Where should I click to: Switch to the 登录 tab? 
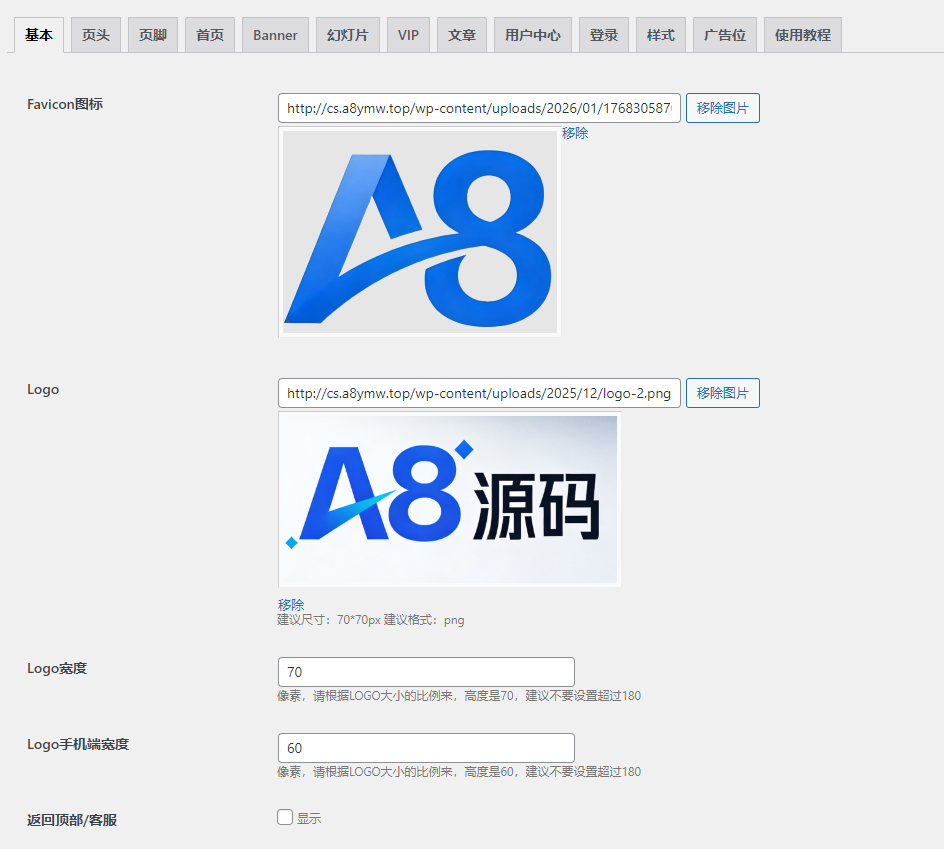tap(603, 34)
